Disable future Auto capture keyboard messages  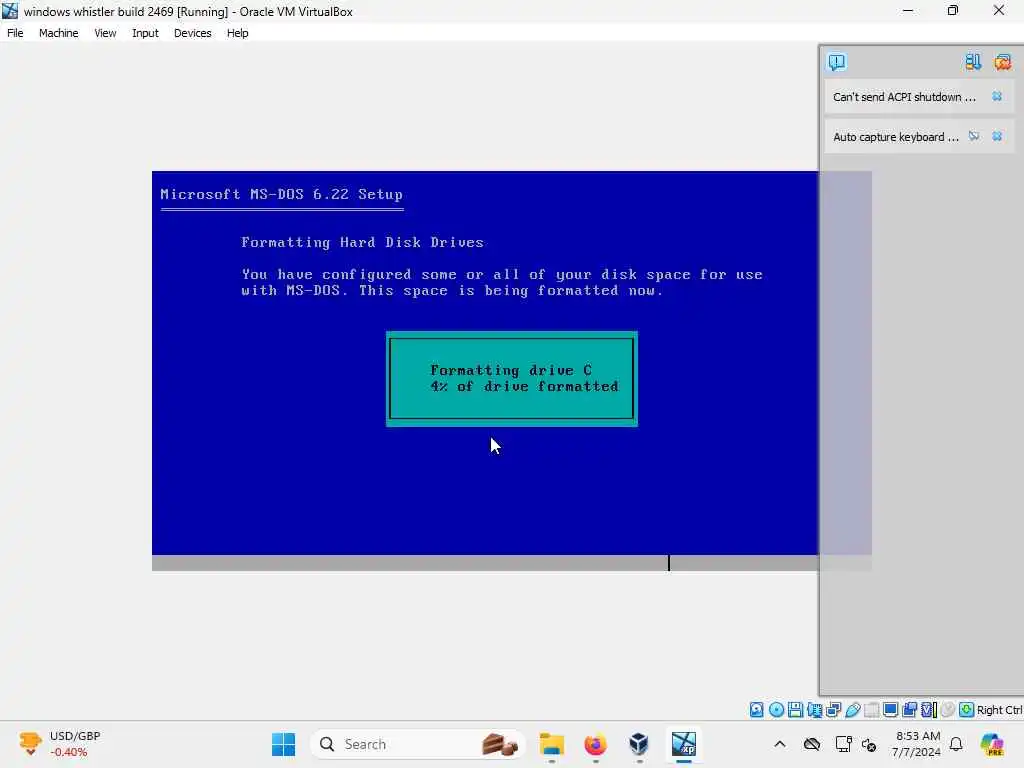click(974, 136)
